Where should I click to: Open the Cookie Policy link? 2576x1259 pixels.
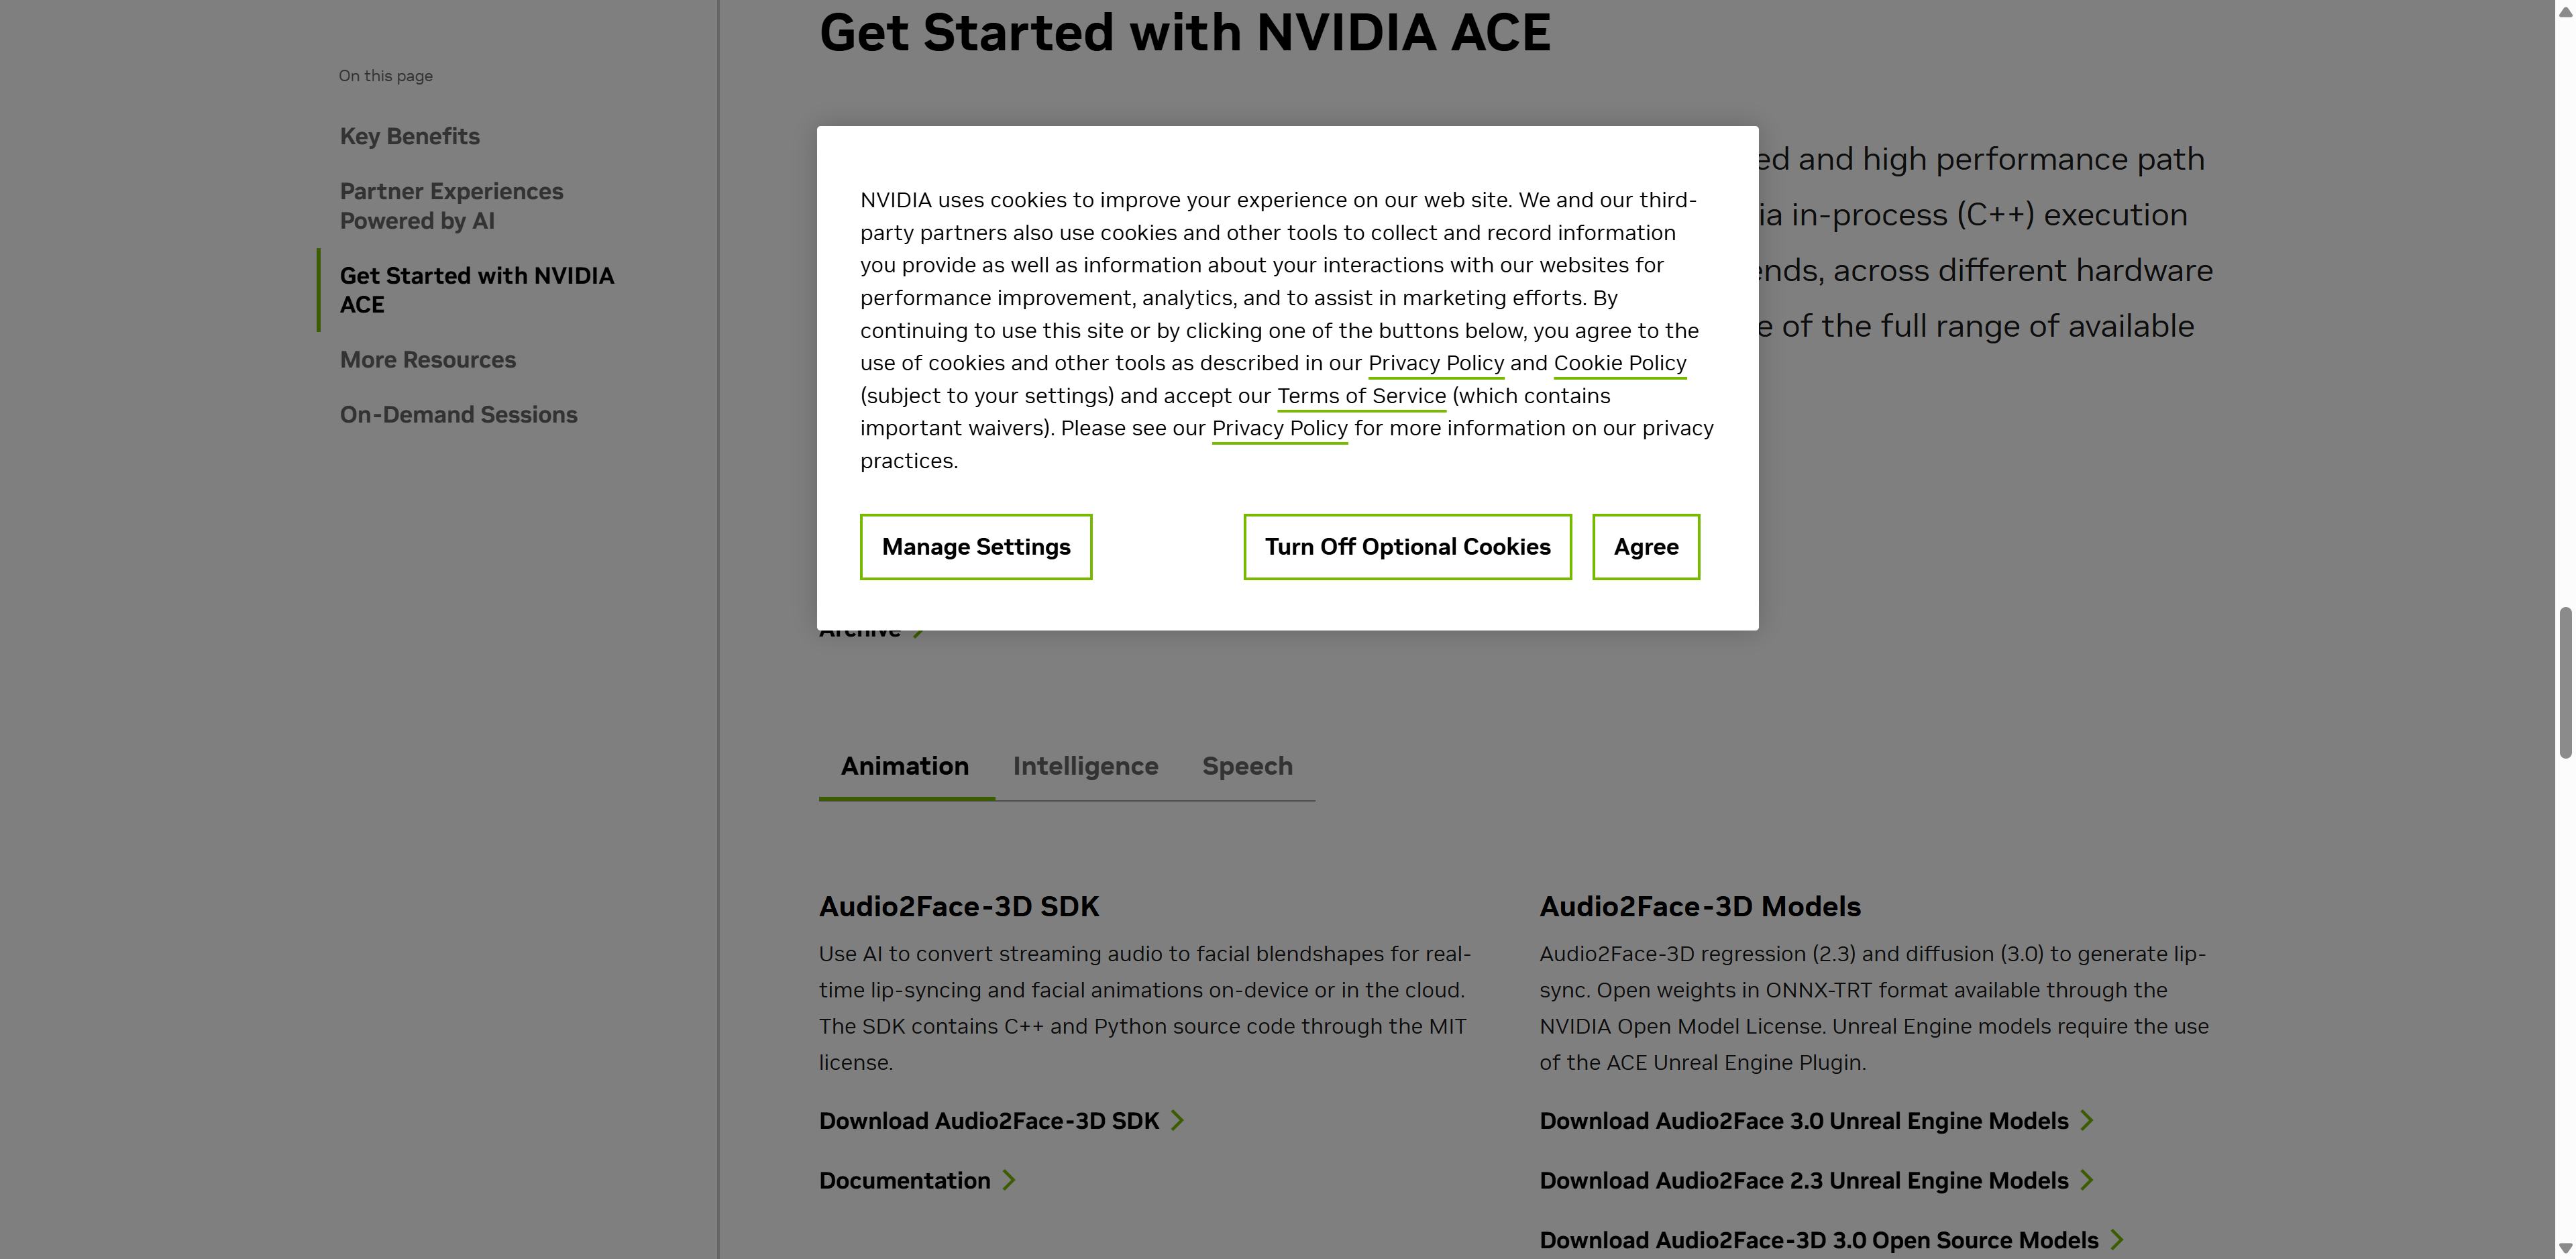[1619, 363]
